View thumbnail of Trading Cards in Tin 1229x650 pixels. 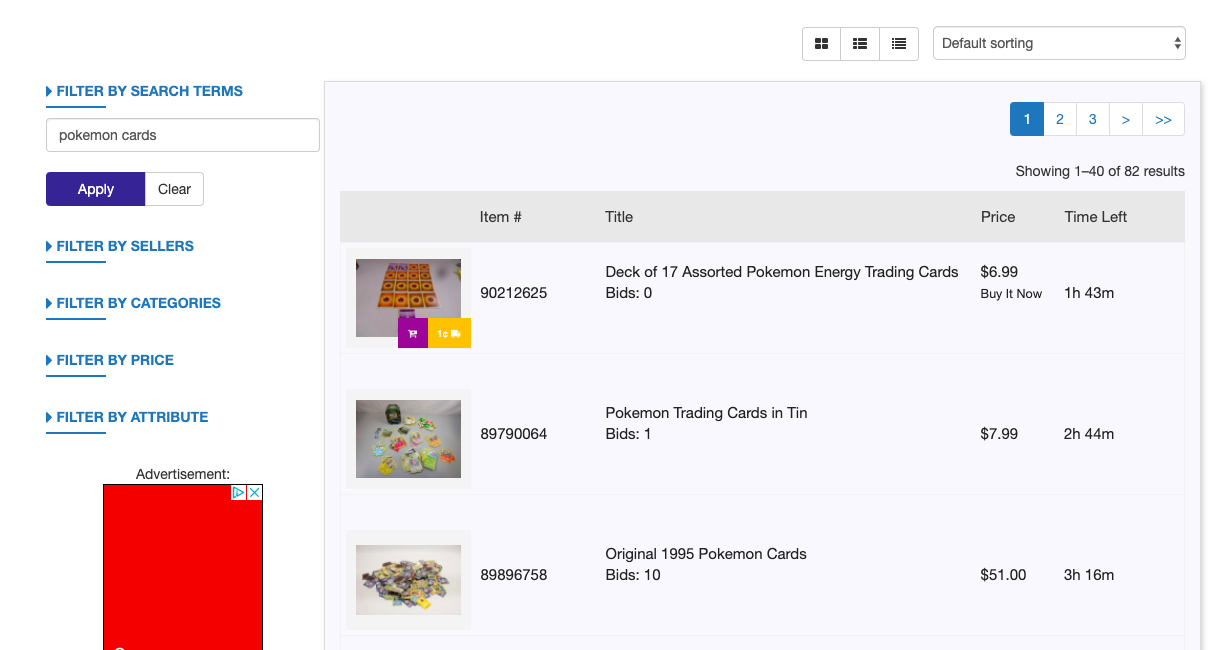click(x=408, y=439)
